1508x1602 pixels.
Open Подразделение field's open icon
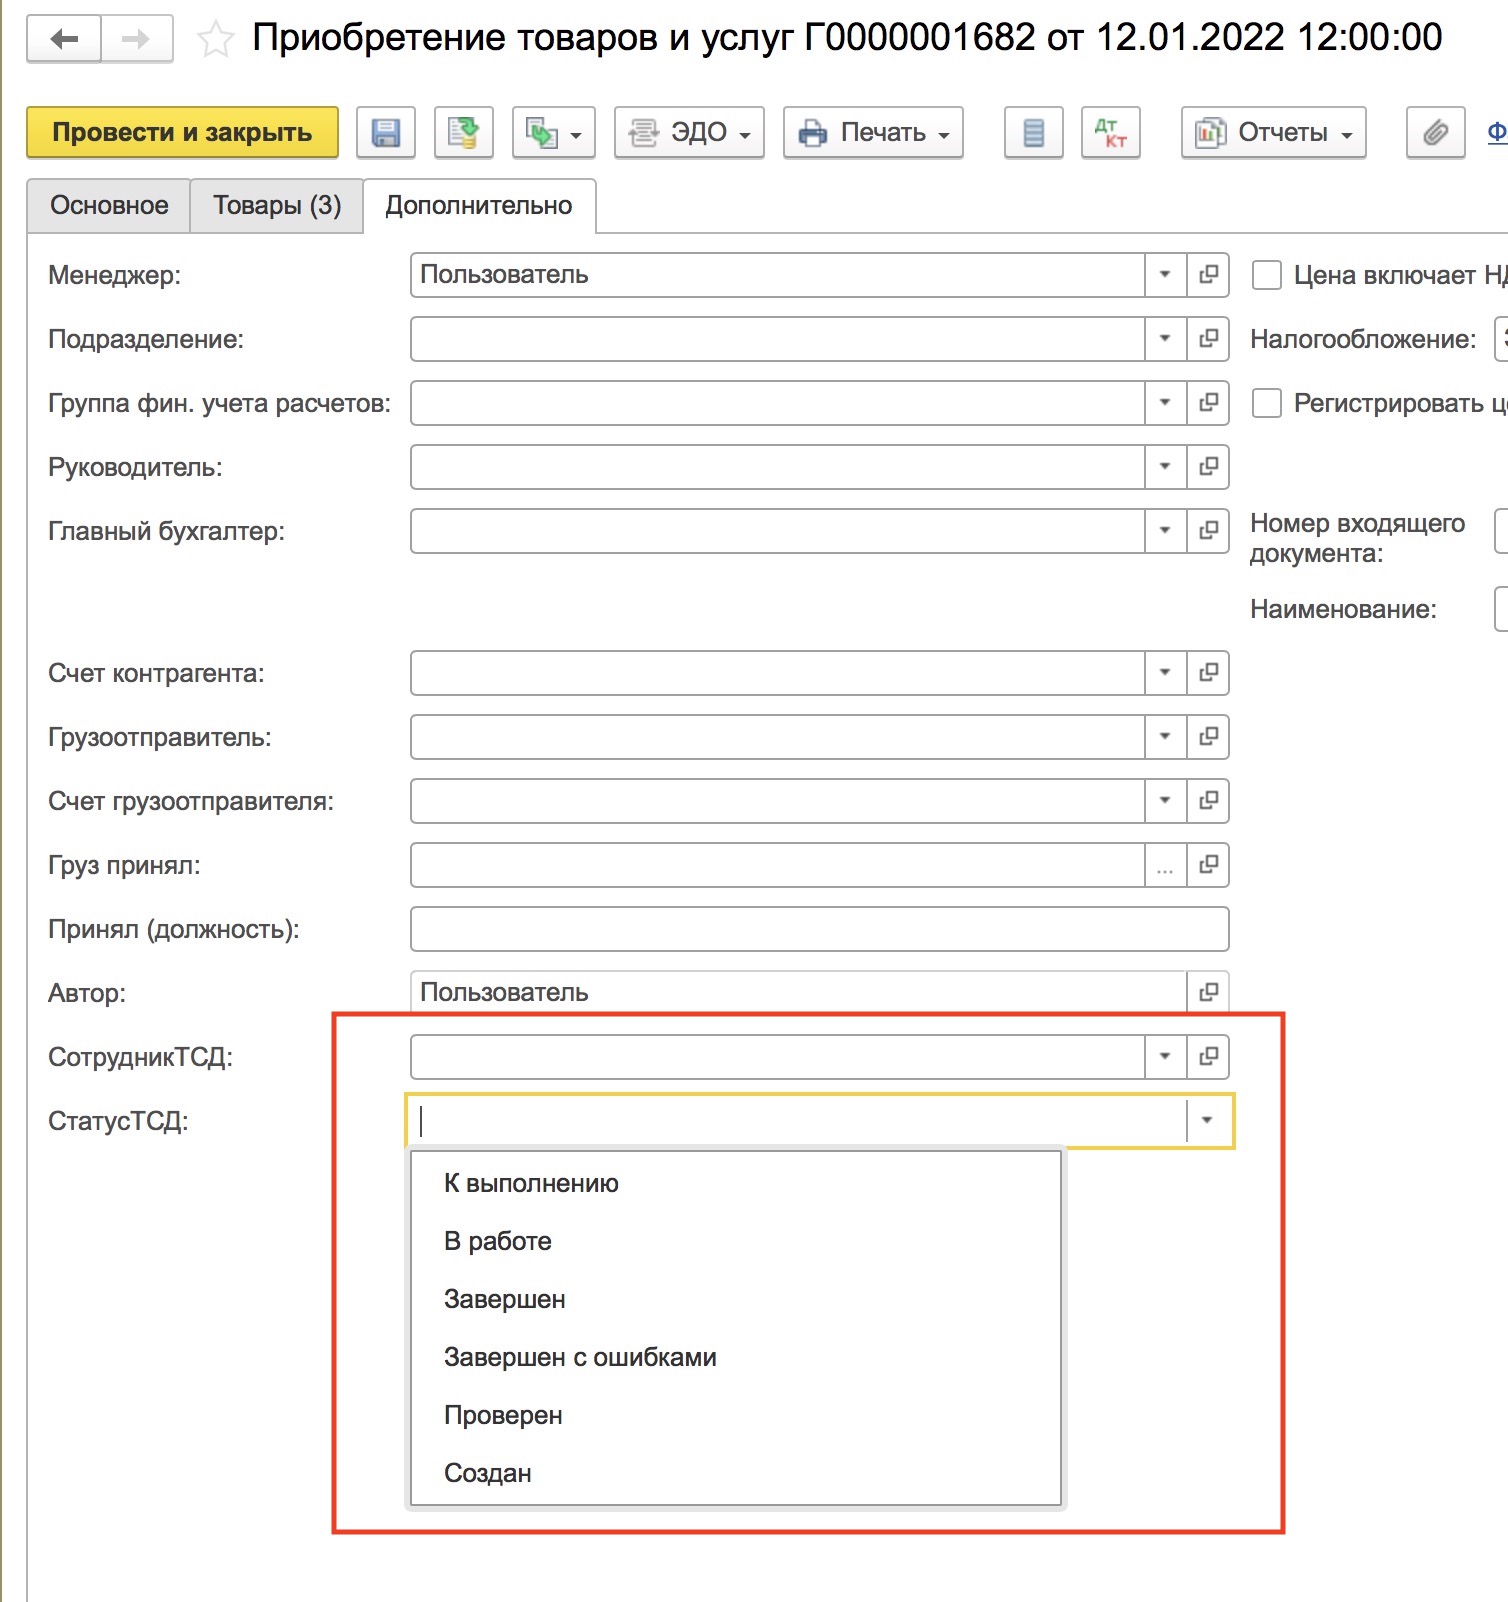pos(1208,339)
